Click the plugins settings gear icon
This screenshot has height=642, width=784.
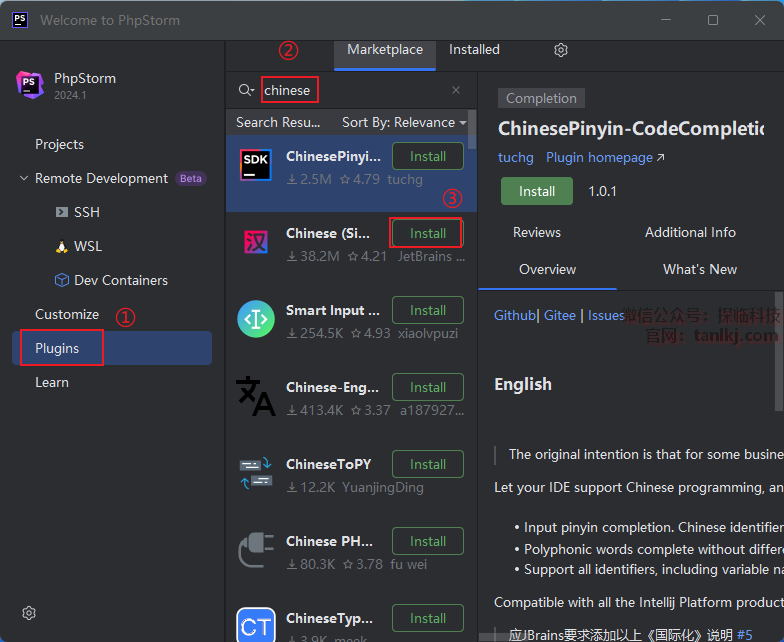coord(561,50)
